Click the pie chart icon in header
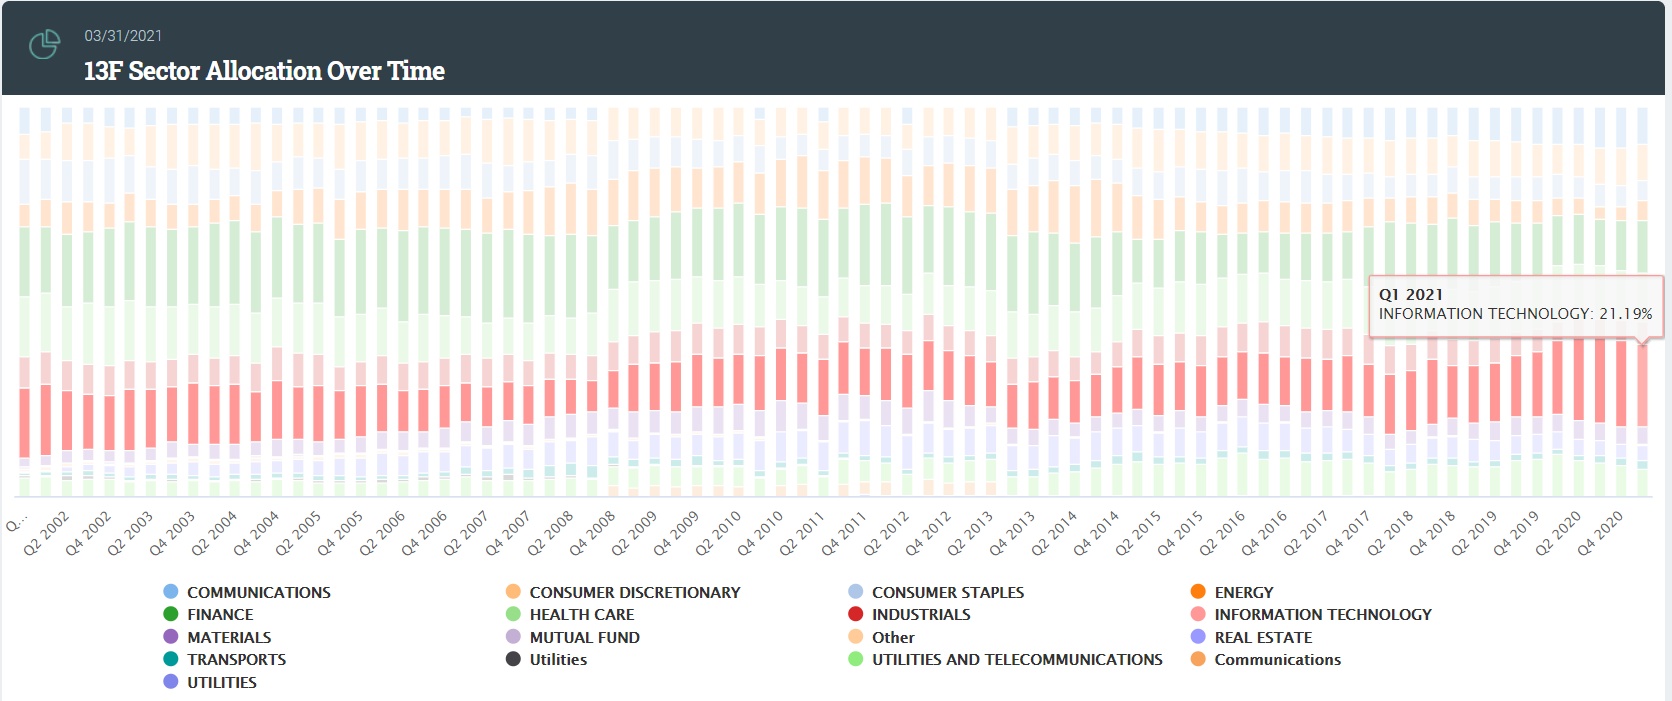Screen dimensions: 1672x701 coord(44,44)
